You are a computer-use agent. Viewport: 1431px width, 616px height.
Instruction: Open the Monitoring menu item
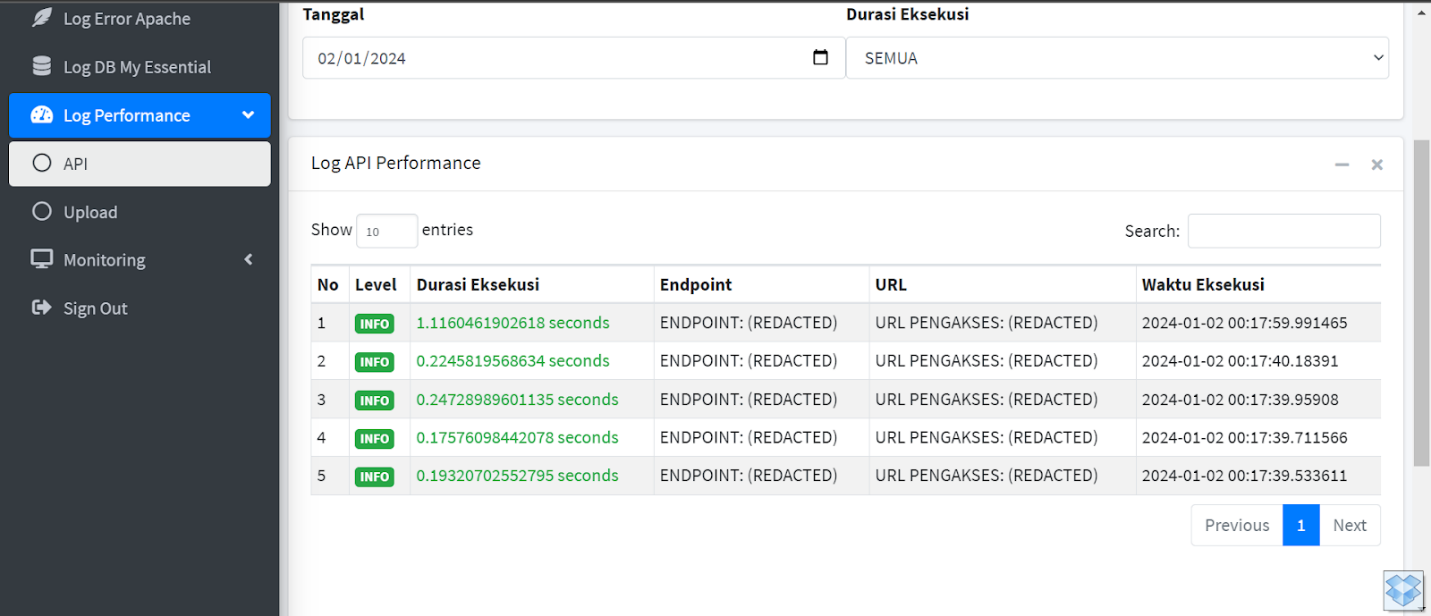click(140, 259)
